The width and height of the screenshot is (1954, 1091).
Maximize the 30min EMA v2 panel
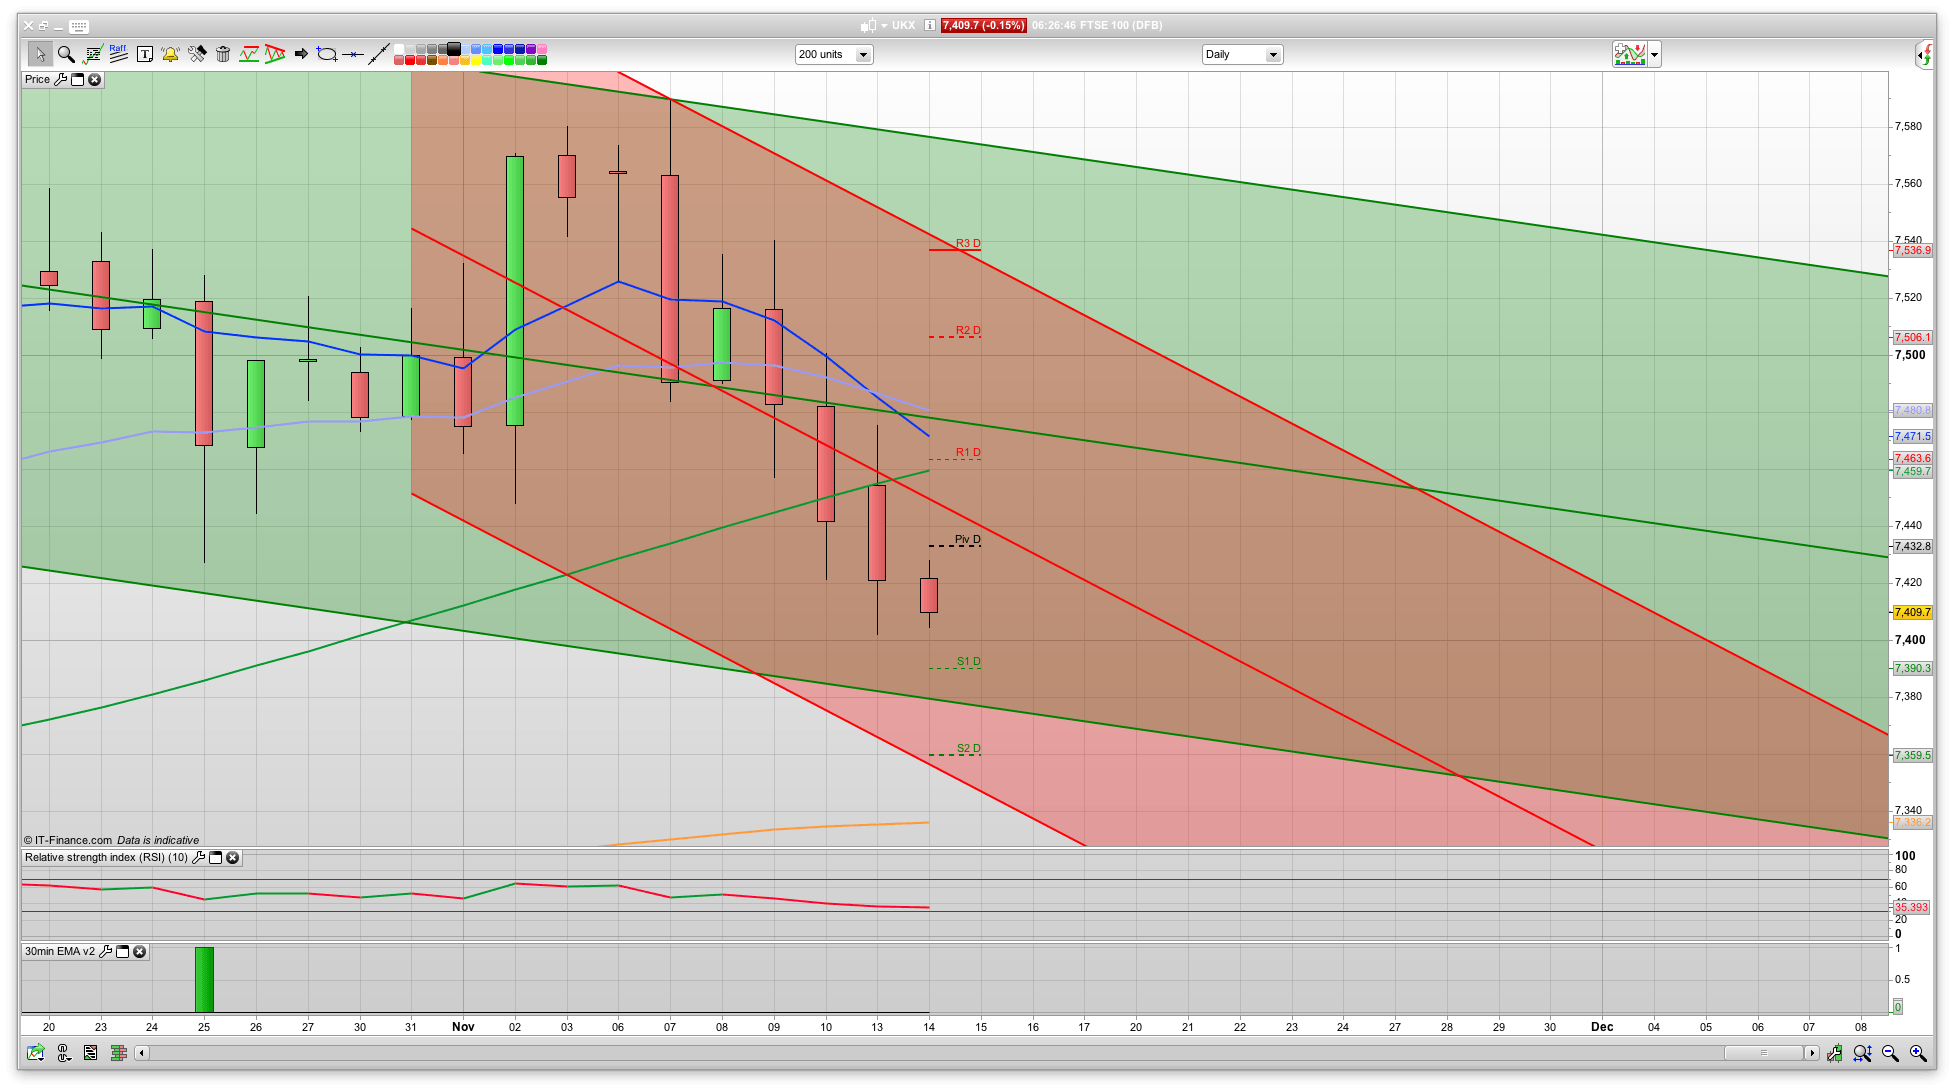point(122,951)
